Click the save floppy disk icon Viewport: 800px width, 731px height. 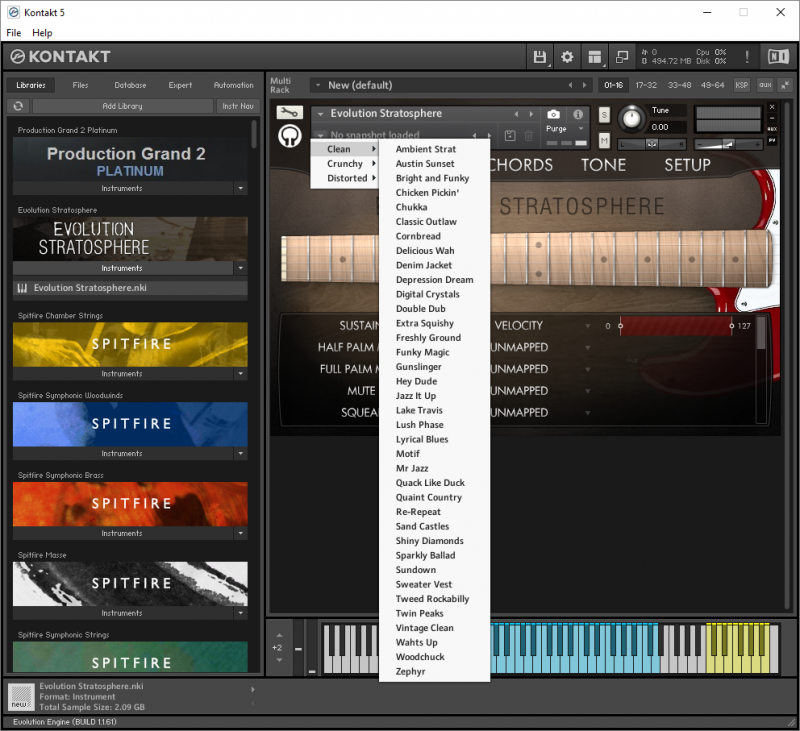[x=540, y=57]
